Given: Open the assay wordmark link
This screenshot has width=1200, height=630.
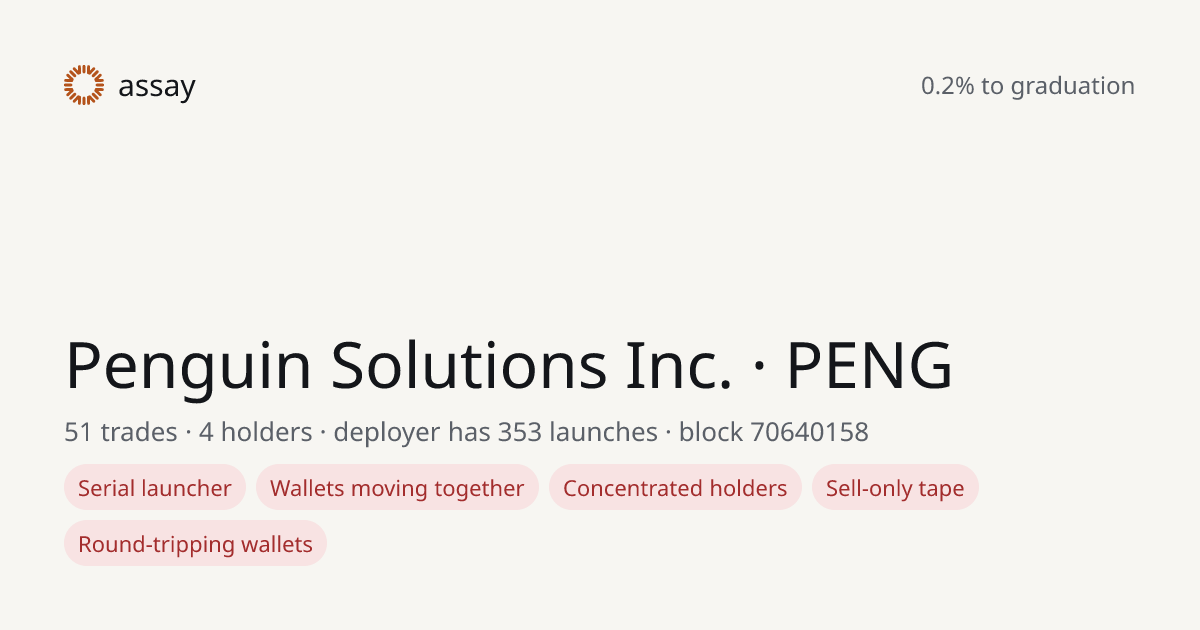Looking at the screenshot, I should coord(157,87).
